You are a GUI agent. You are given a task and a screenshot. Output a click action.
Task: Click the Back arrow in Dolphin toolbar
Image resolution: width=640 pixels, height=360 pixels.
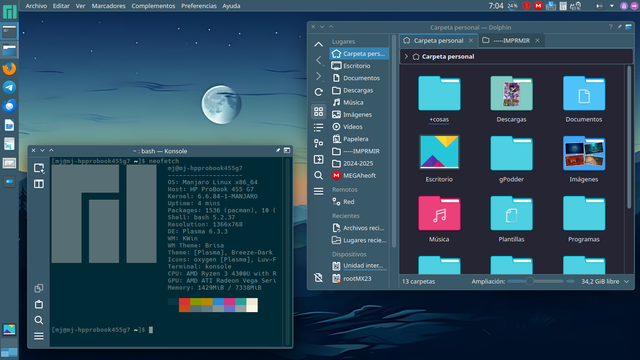pyautogui.click(x=318, y=60)
